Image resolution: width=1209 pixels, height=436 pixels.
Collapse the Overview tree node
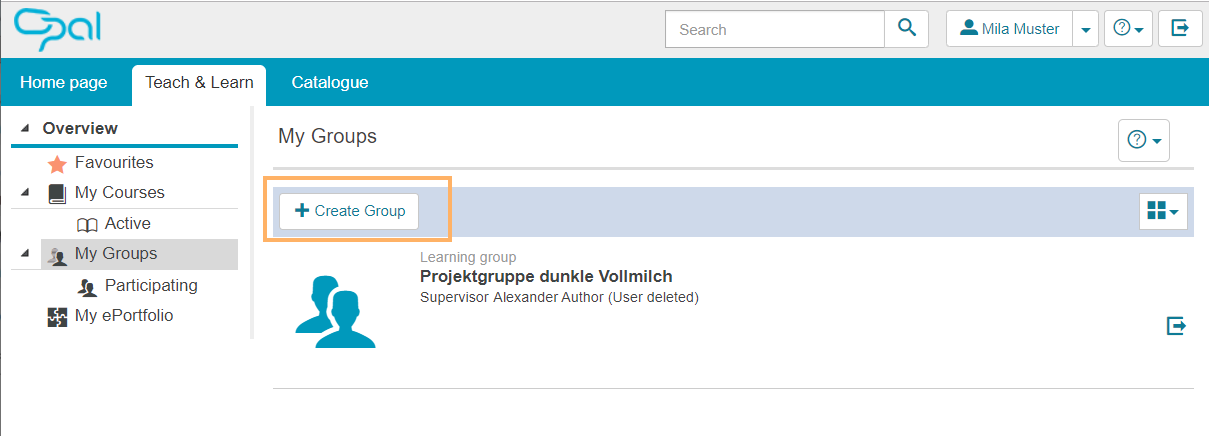24,128
